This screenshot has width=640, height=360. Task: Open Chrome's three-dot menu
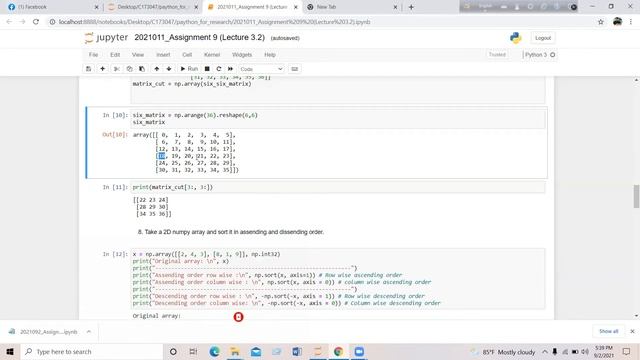pyautogui.click(x=631, y=22)
